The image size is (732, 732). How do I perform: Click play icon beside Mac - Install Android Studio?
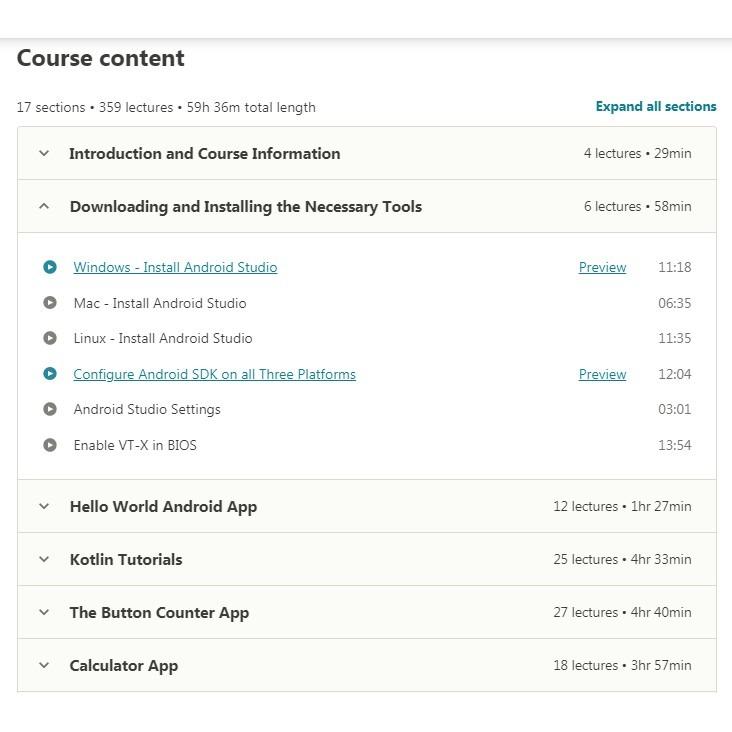(x=50, y=303)
